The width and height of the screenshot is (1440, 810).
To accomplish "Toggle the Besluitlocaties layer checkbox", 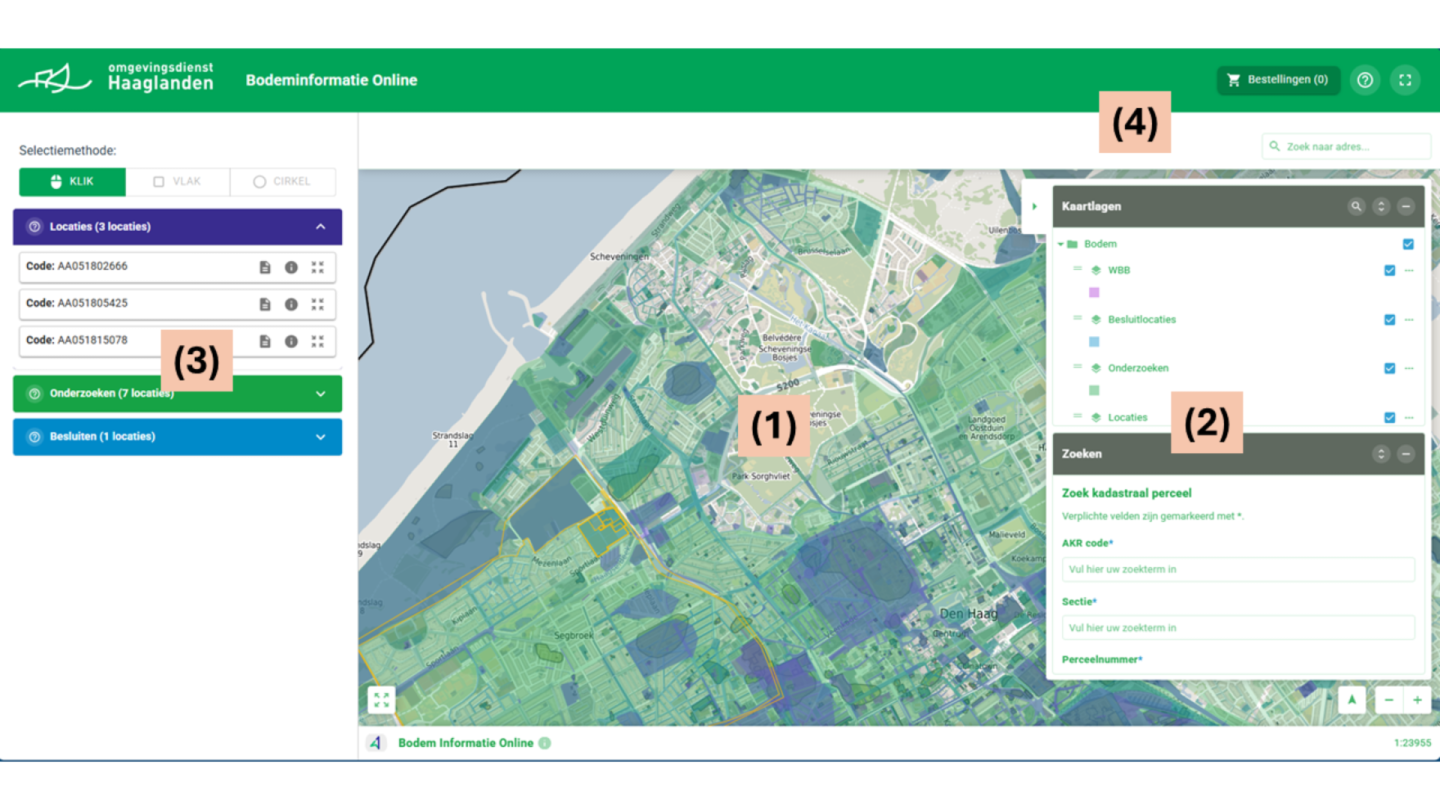I will (1389, 320).
